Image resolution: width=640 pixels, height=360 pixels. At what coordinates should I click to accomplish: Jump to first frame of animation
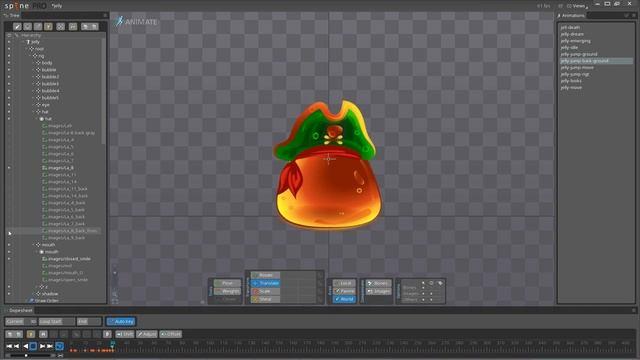[x=9, y=346]
